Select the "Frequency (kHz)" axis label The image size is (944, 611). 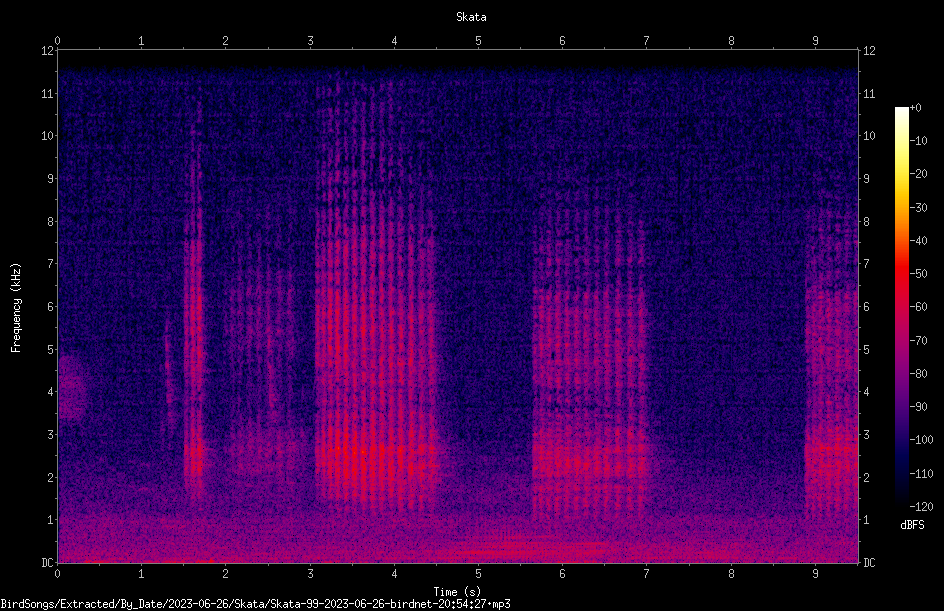16,308
